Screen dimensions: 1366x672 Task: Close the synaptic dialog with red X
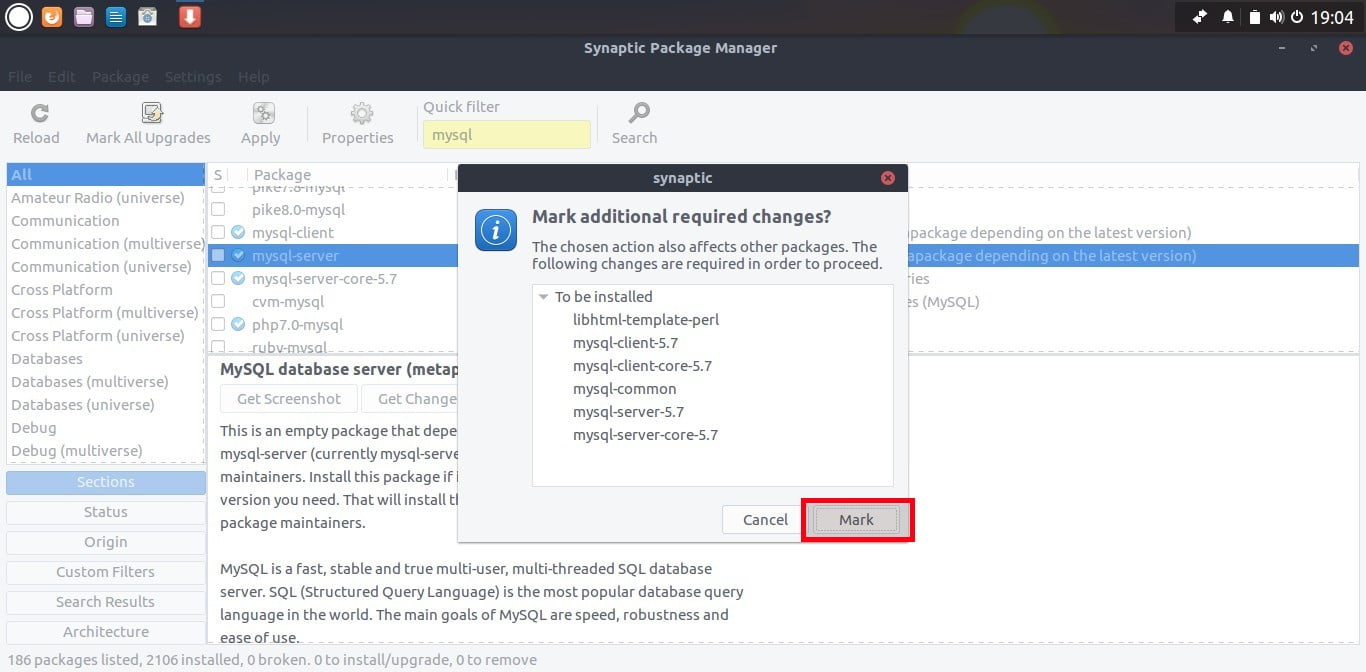click(887, 178)
